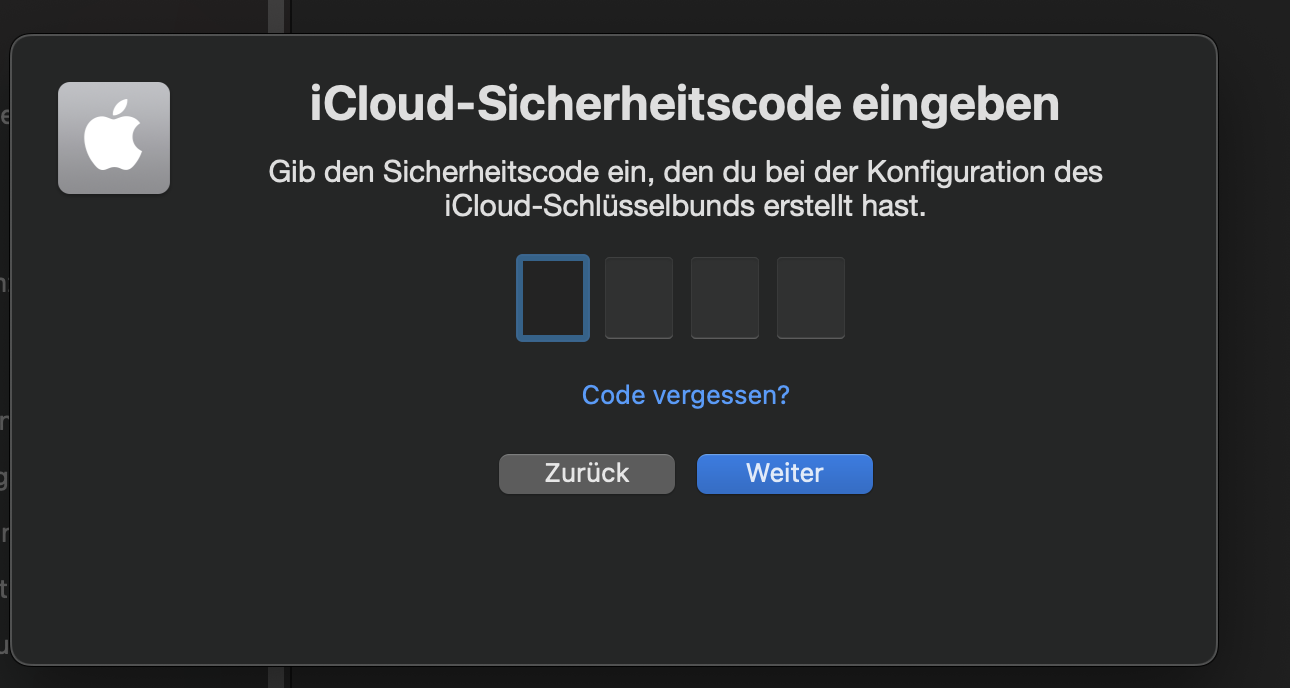Click the blue Weiter button

pyautogui.click(x=784, y=473)
